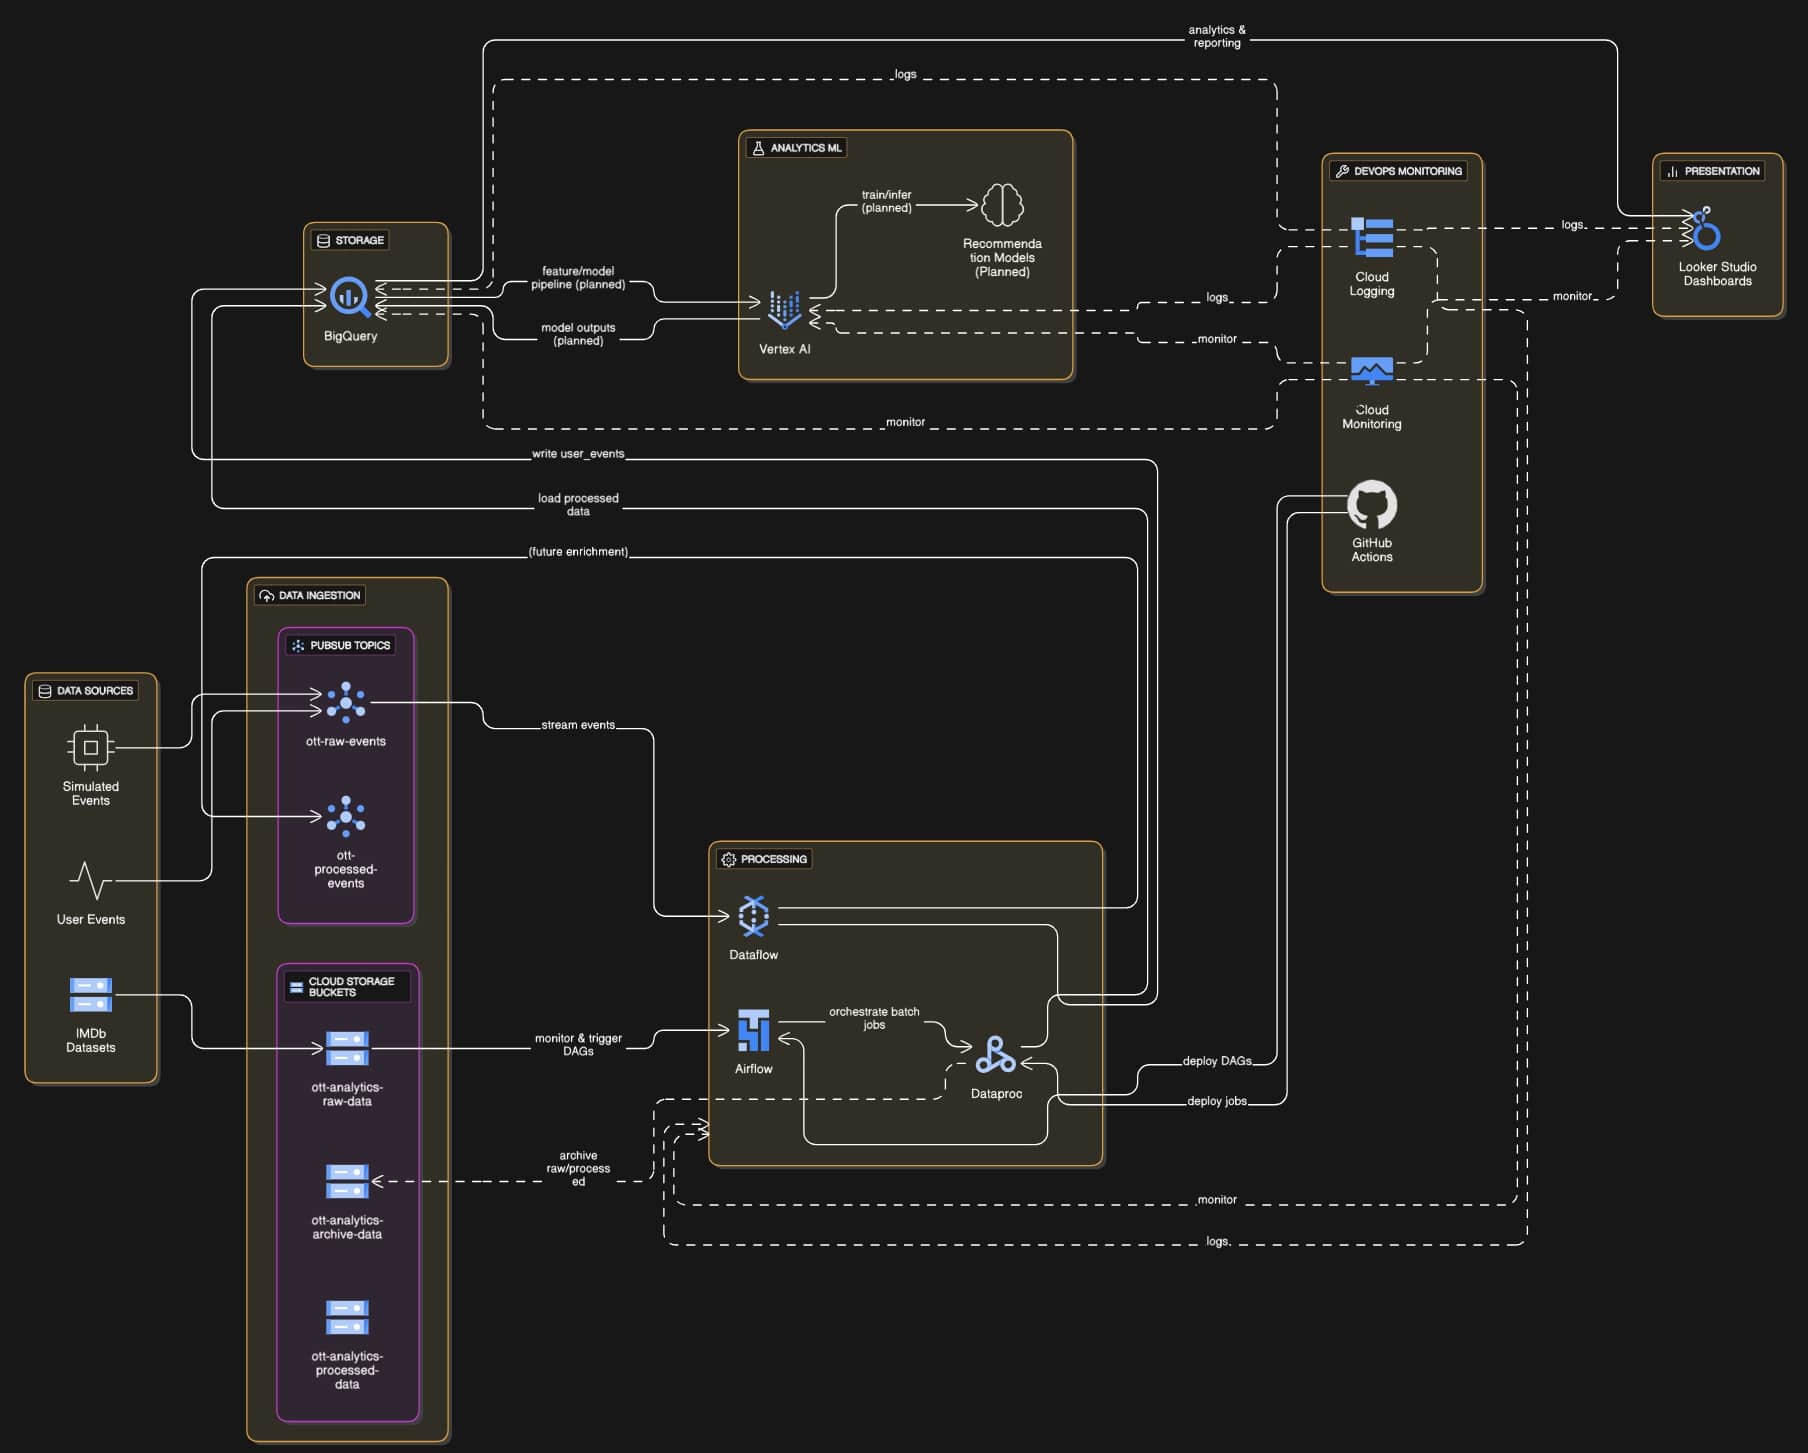Select the Airflow icon
Image resolution: width=1808 pixels, height=1453 pixels.
click(x=752, y=1030)
